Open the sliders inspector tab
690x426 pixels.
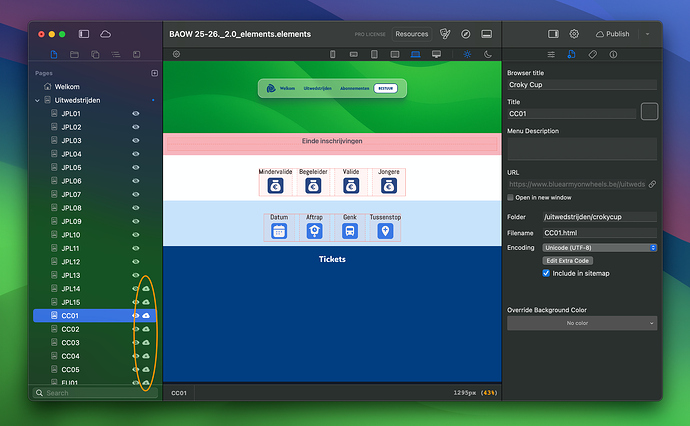(x=551, y=54)
